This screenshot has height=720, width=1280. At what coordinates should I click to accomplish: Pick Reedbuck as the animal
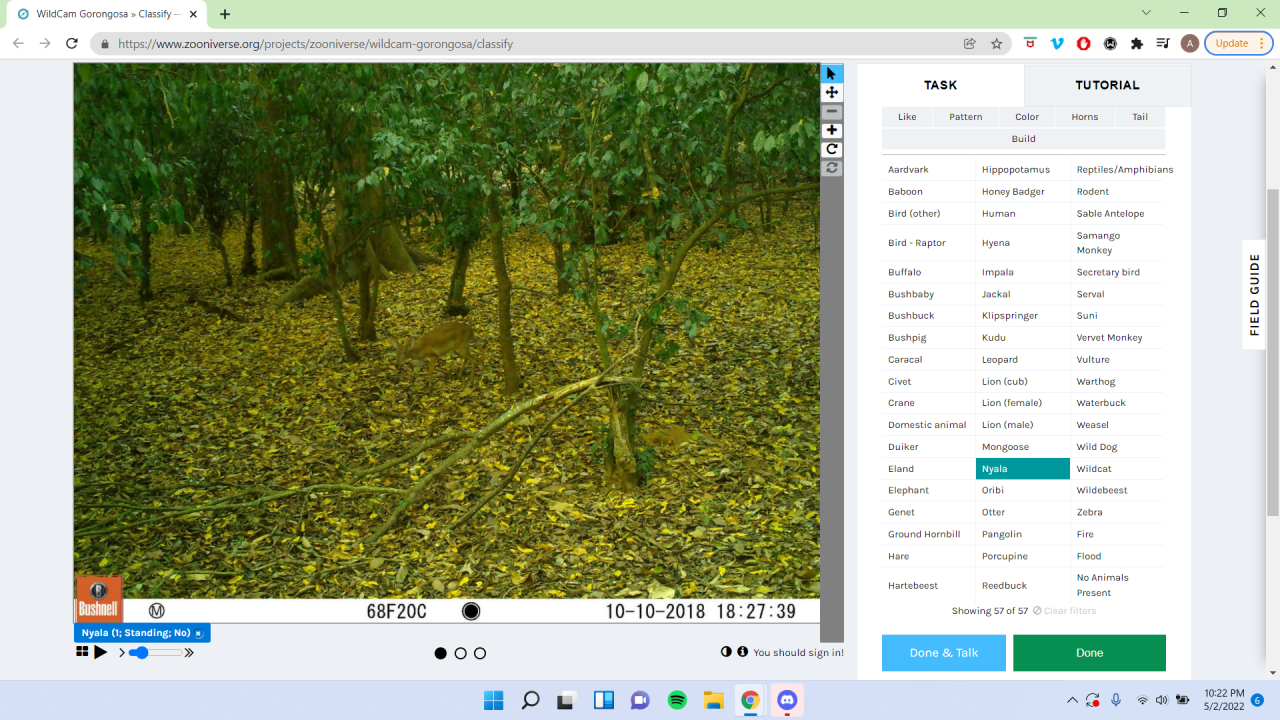(x=1023, y=585)
